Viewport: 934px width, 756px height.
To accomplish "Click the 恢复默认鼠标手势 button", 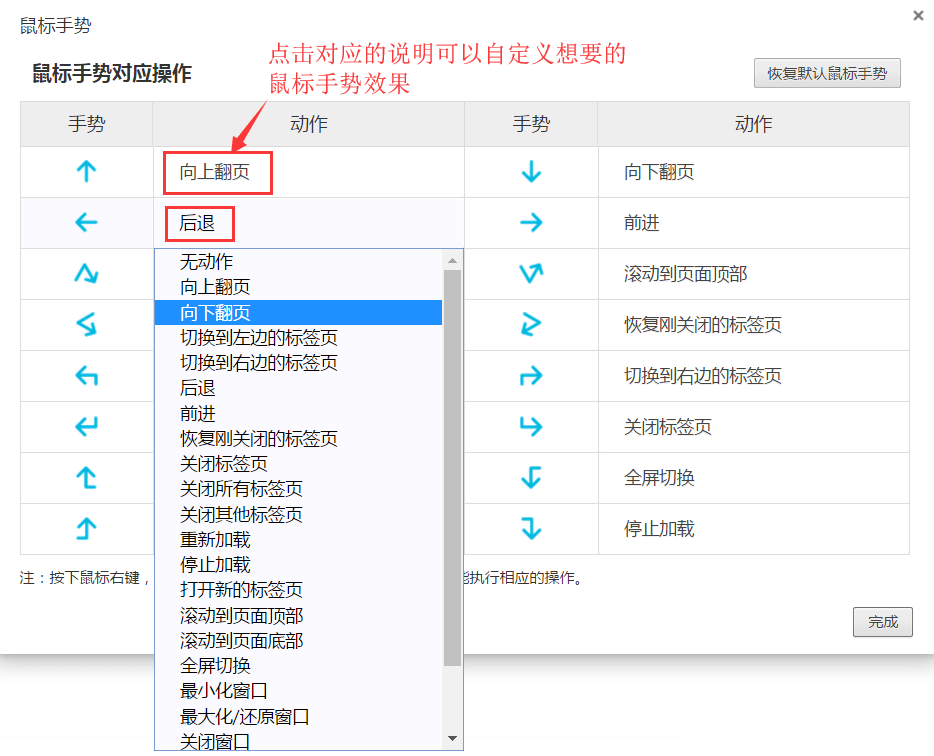I will (826, 73).
